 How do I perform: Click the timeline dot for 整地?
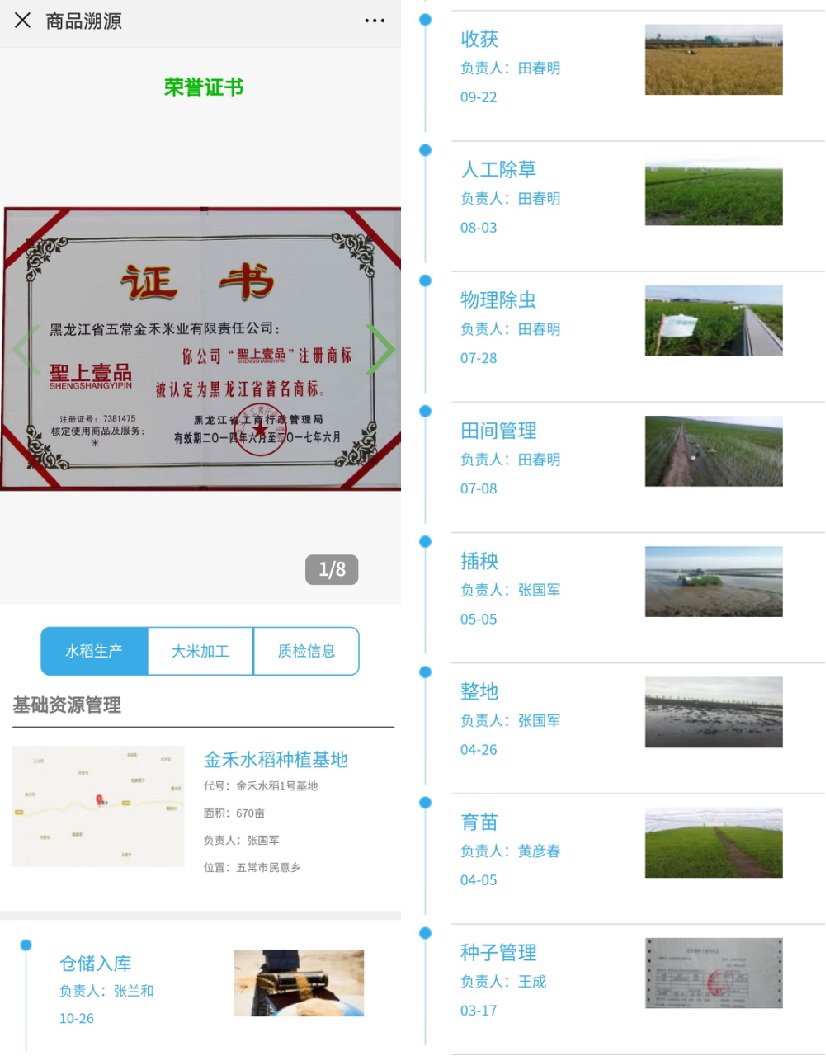coord(425,672)
